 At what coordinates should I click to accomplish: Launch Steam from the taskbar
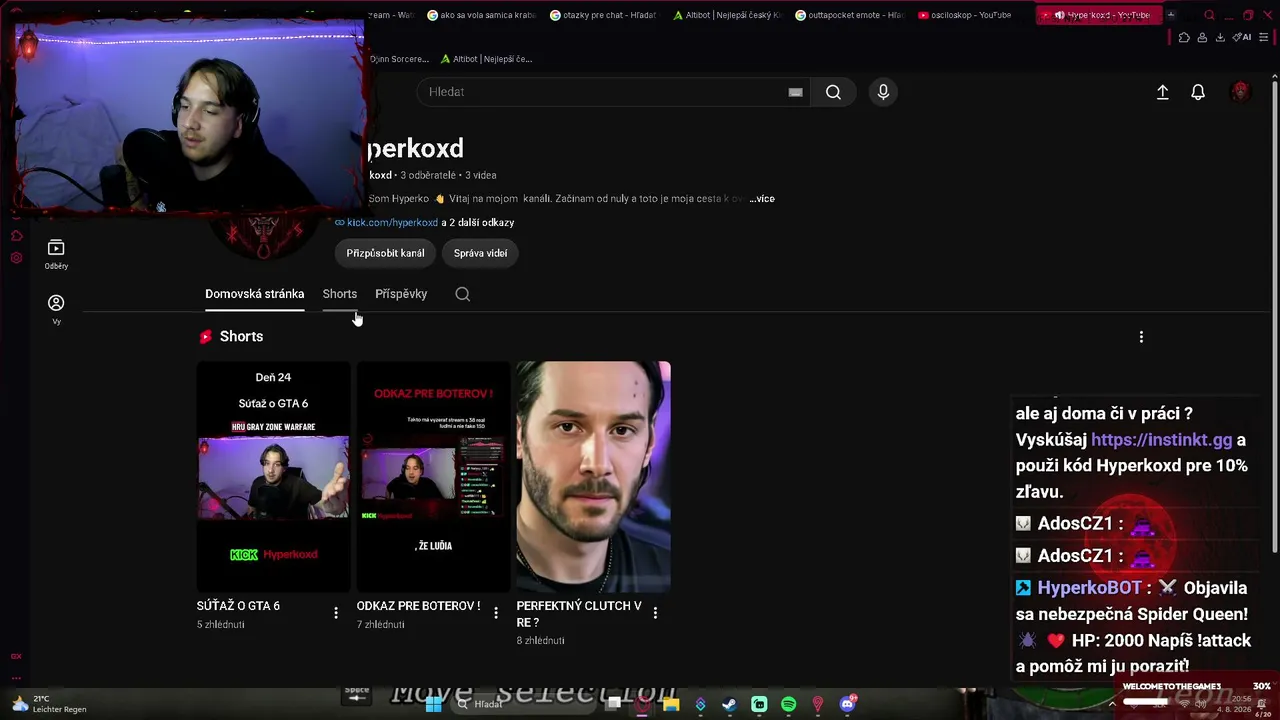729,704
